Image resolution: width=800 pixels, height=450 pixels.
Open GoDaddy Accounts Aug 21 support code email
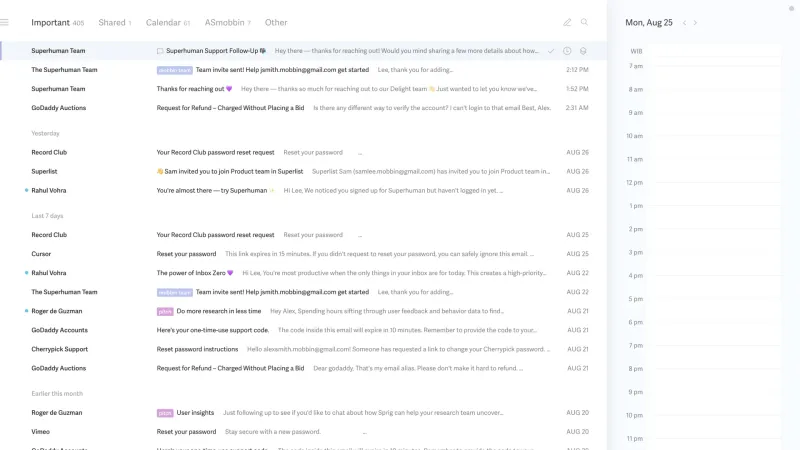point(304,330)
